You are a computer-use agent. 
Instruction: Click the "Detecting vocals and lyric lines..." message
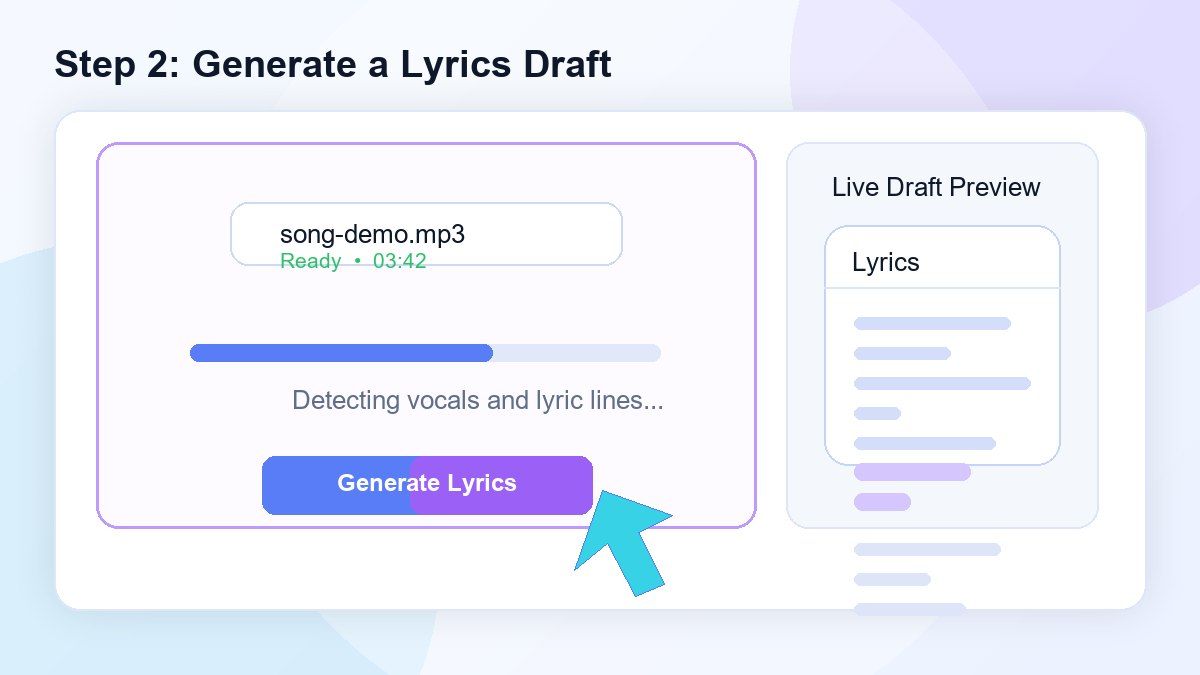point(478,401)
